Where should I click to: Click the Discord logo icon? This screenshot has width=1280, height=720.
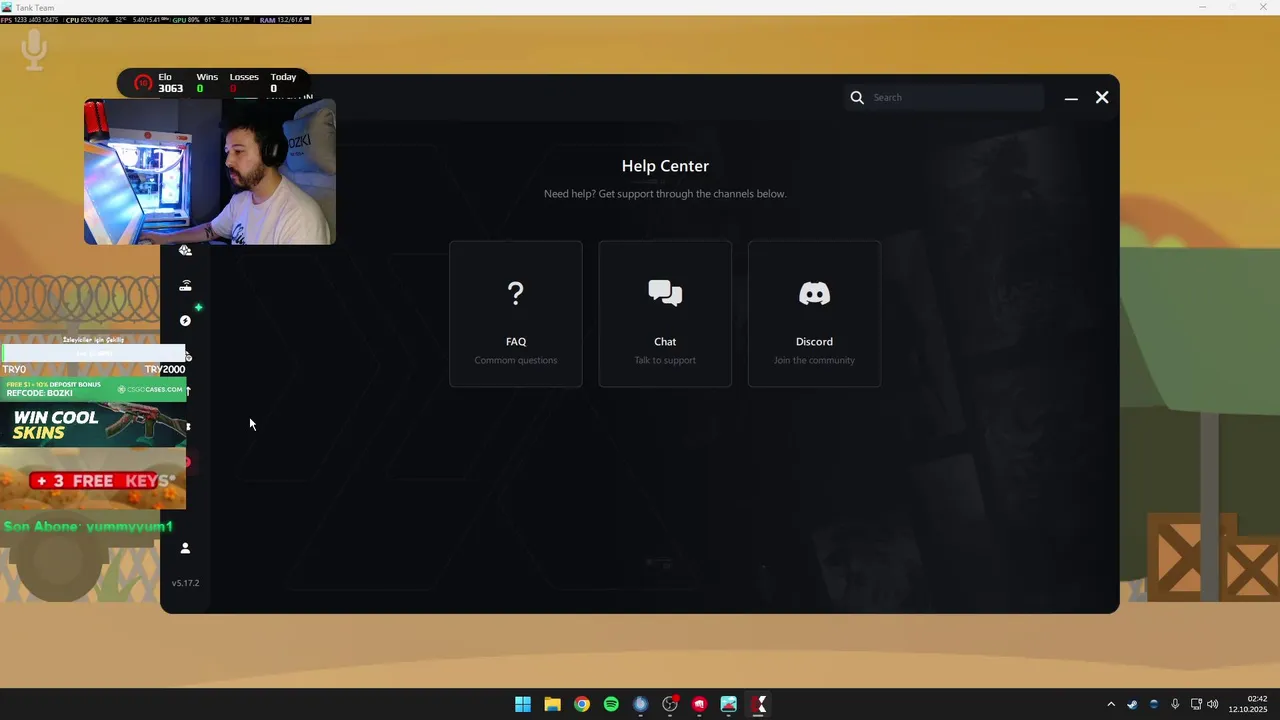(814, 293)
